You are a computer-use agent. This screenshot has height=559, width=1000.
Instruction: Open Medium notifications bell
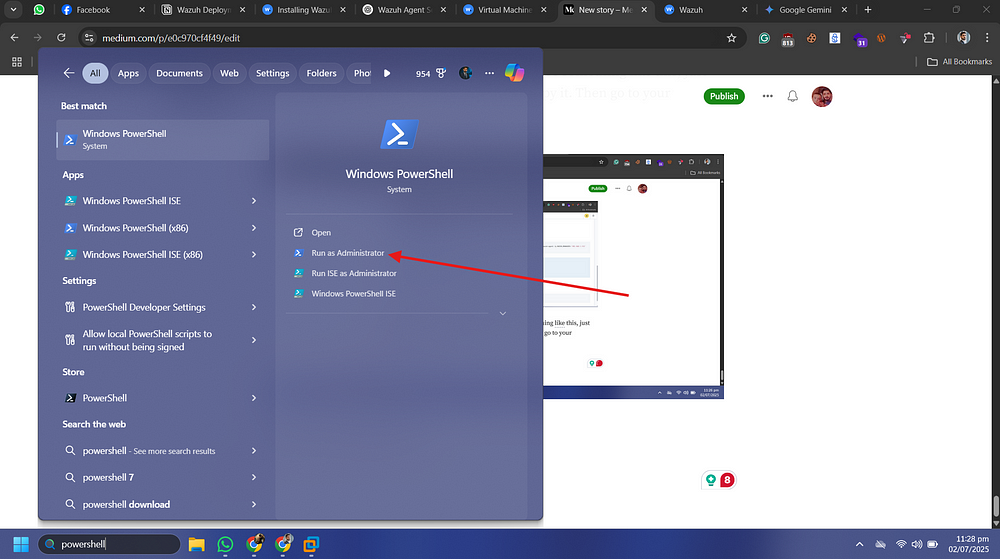pos(792,96)
